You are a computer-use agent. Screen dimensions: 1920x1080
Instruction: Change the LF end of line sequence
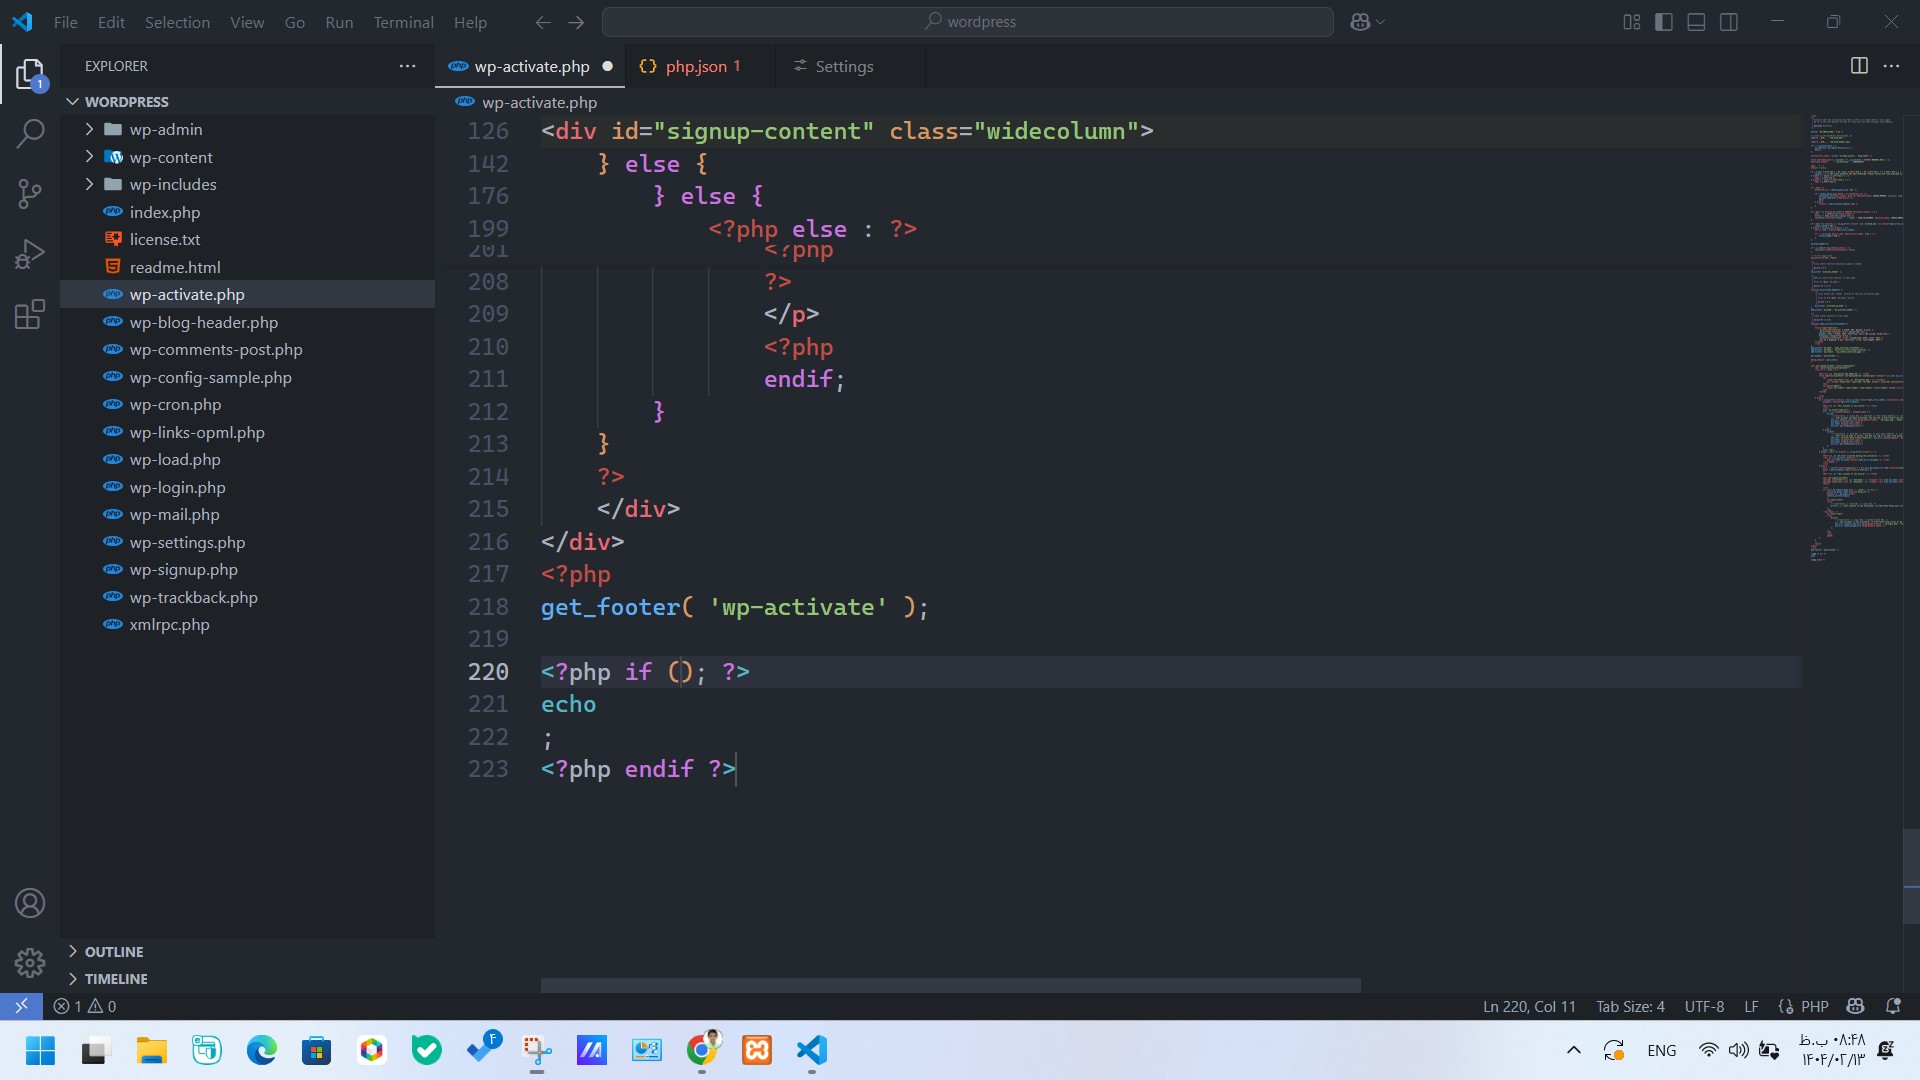(1751, 1006)
